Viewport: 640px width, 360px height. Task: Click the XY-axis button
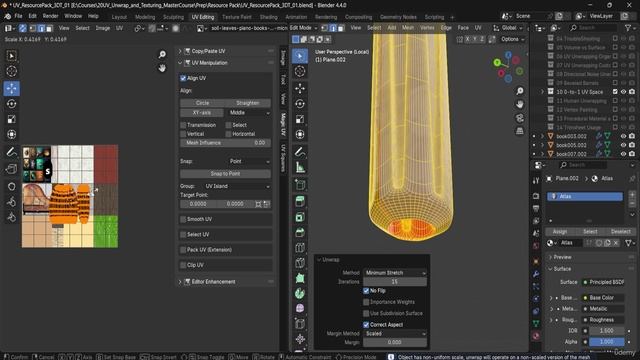coord(202,113)
